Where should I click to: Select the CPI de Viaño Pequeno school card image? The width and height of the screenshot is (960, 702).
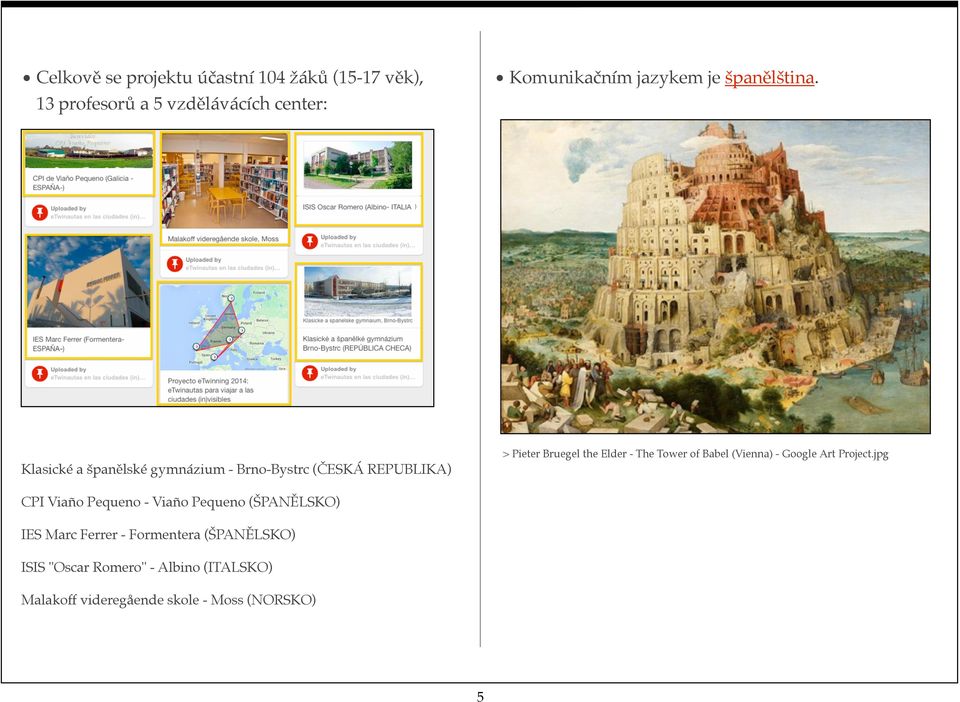(89, 151)
